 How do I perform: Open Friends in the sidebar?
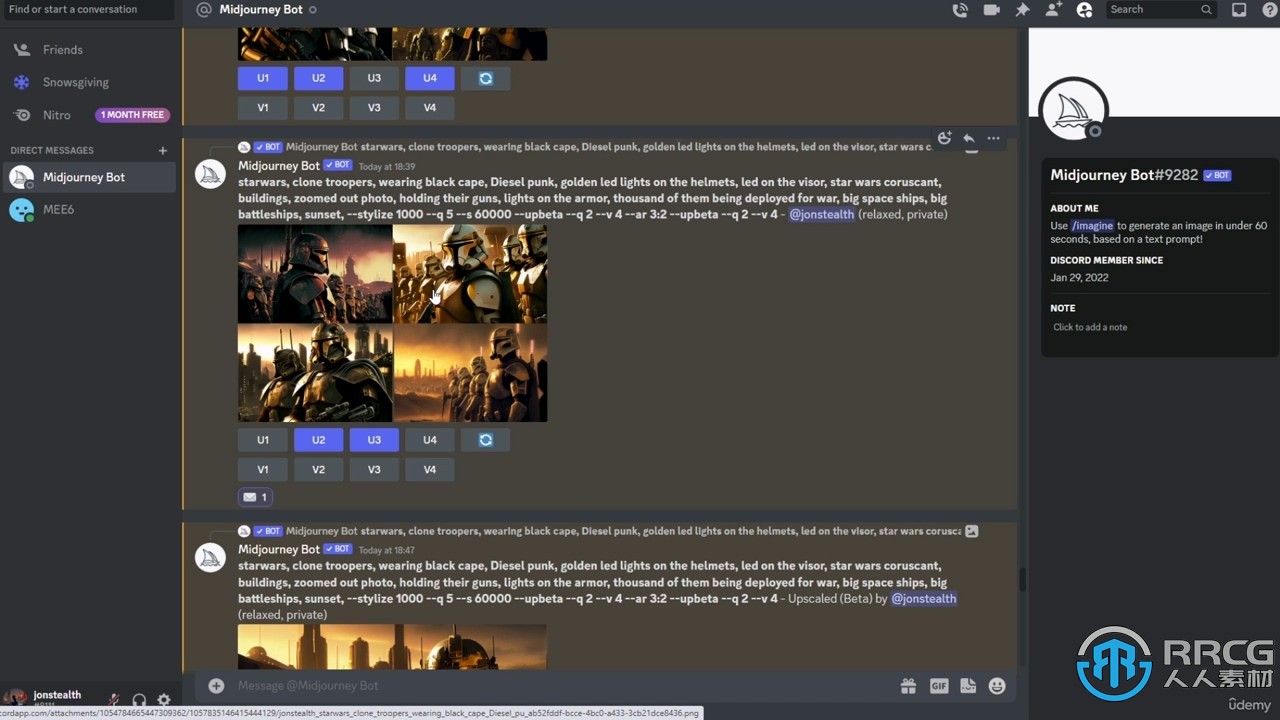[x=89, y=49]
